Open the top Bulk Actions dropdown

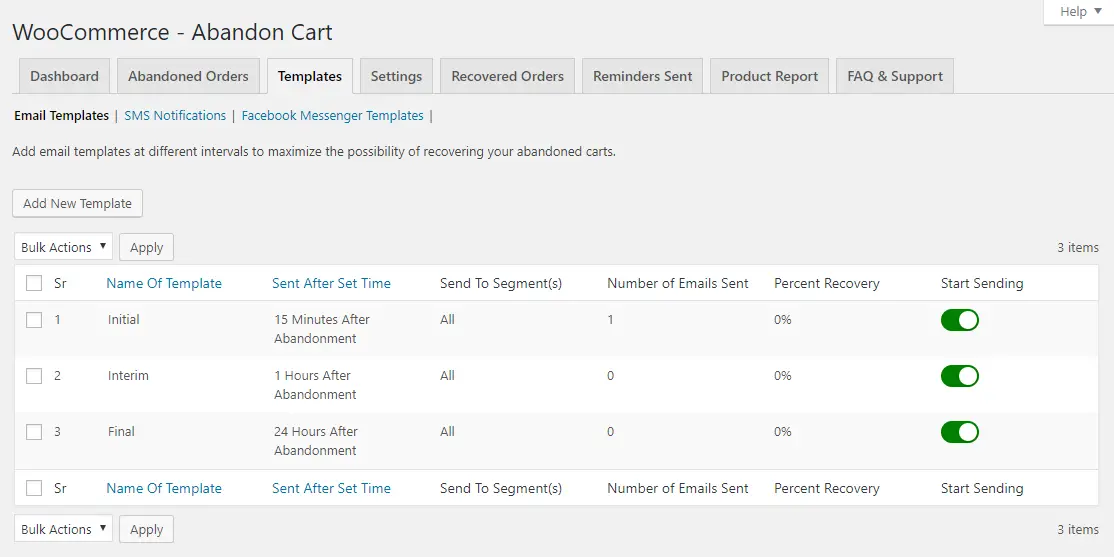(x=63, y=247)
